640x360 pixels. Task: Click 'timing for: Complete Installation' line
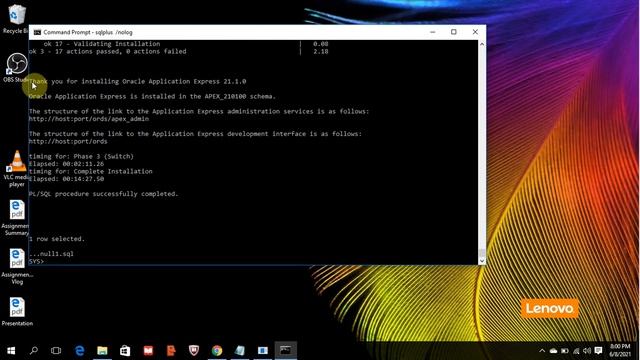coord(90,171)
